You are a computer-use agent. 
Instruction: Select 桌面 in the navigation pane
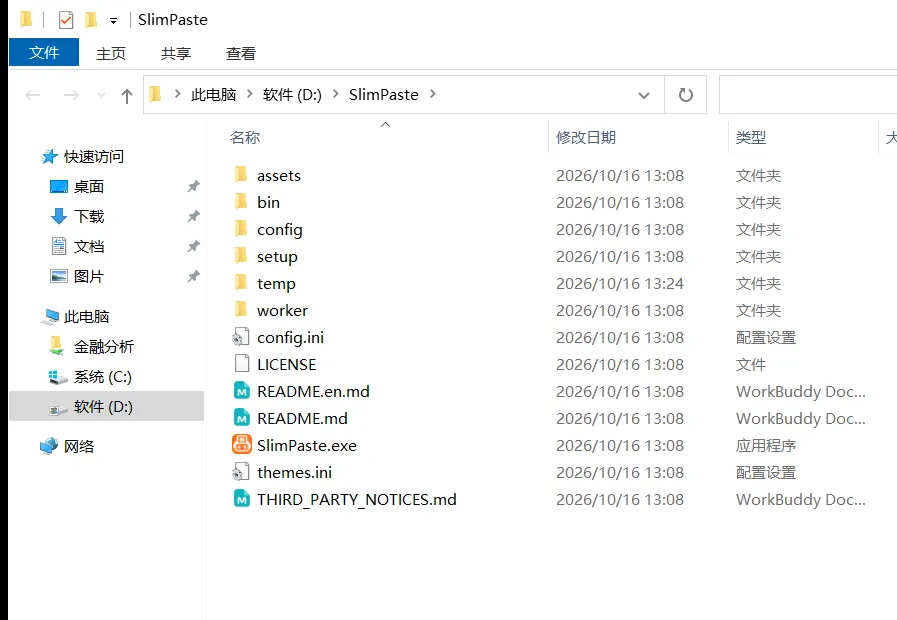(x=89, y=186)
